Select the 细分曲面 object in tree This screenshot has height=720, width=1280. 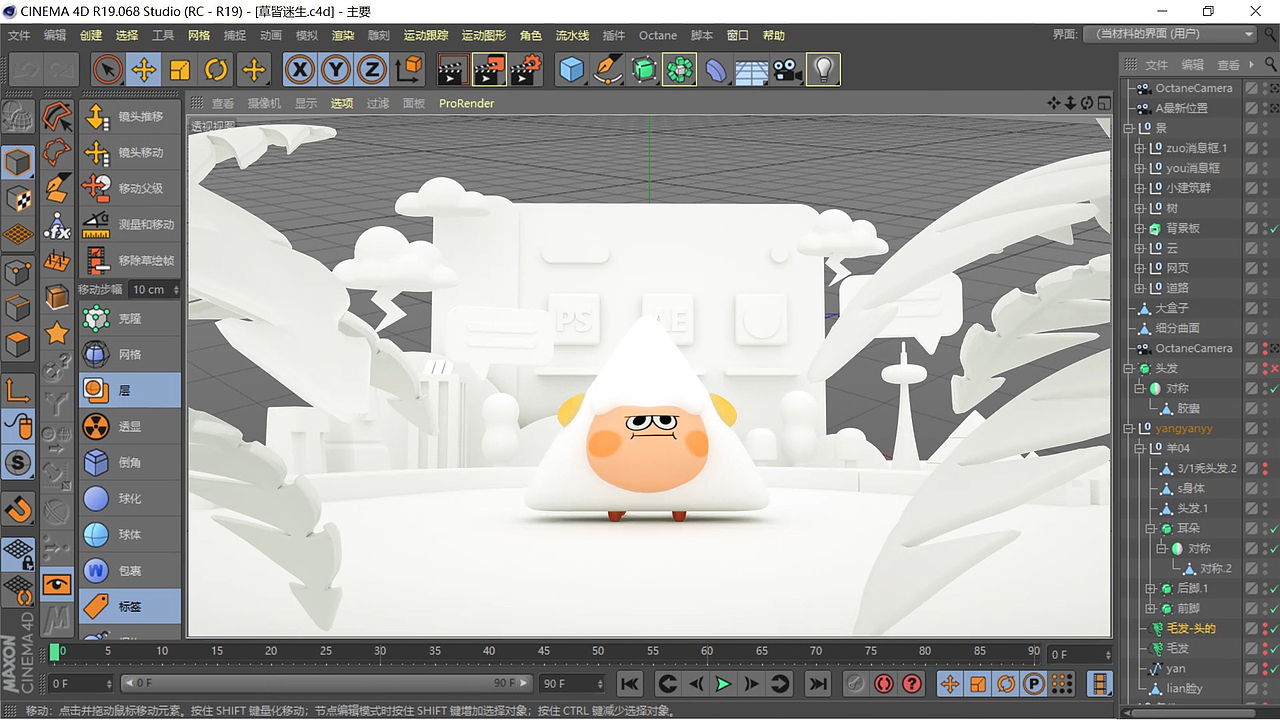[1177, 328]
